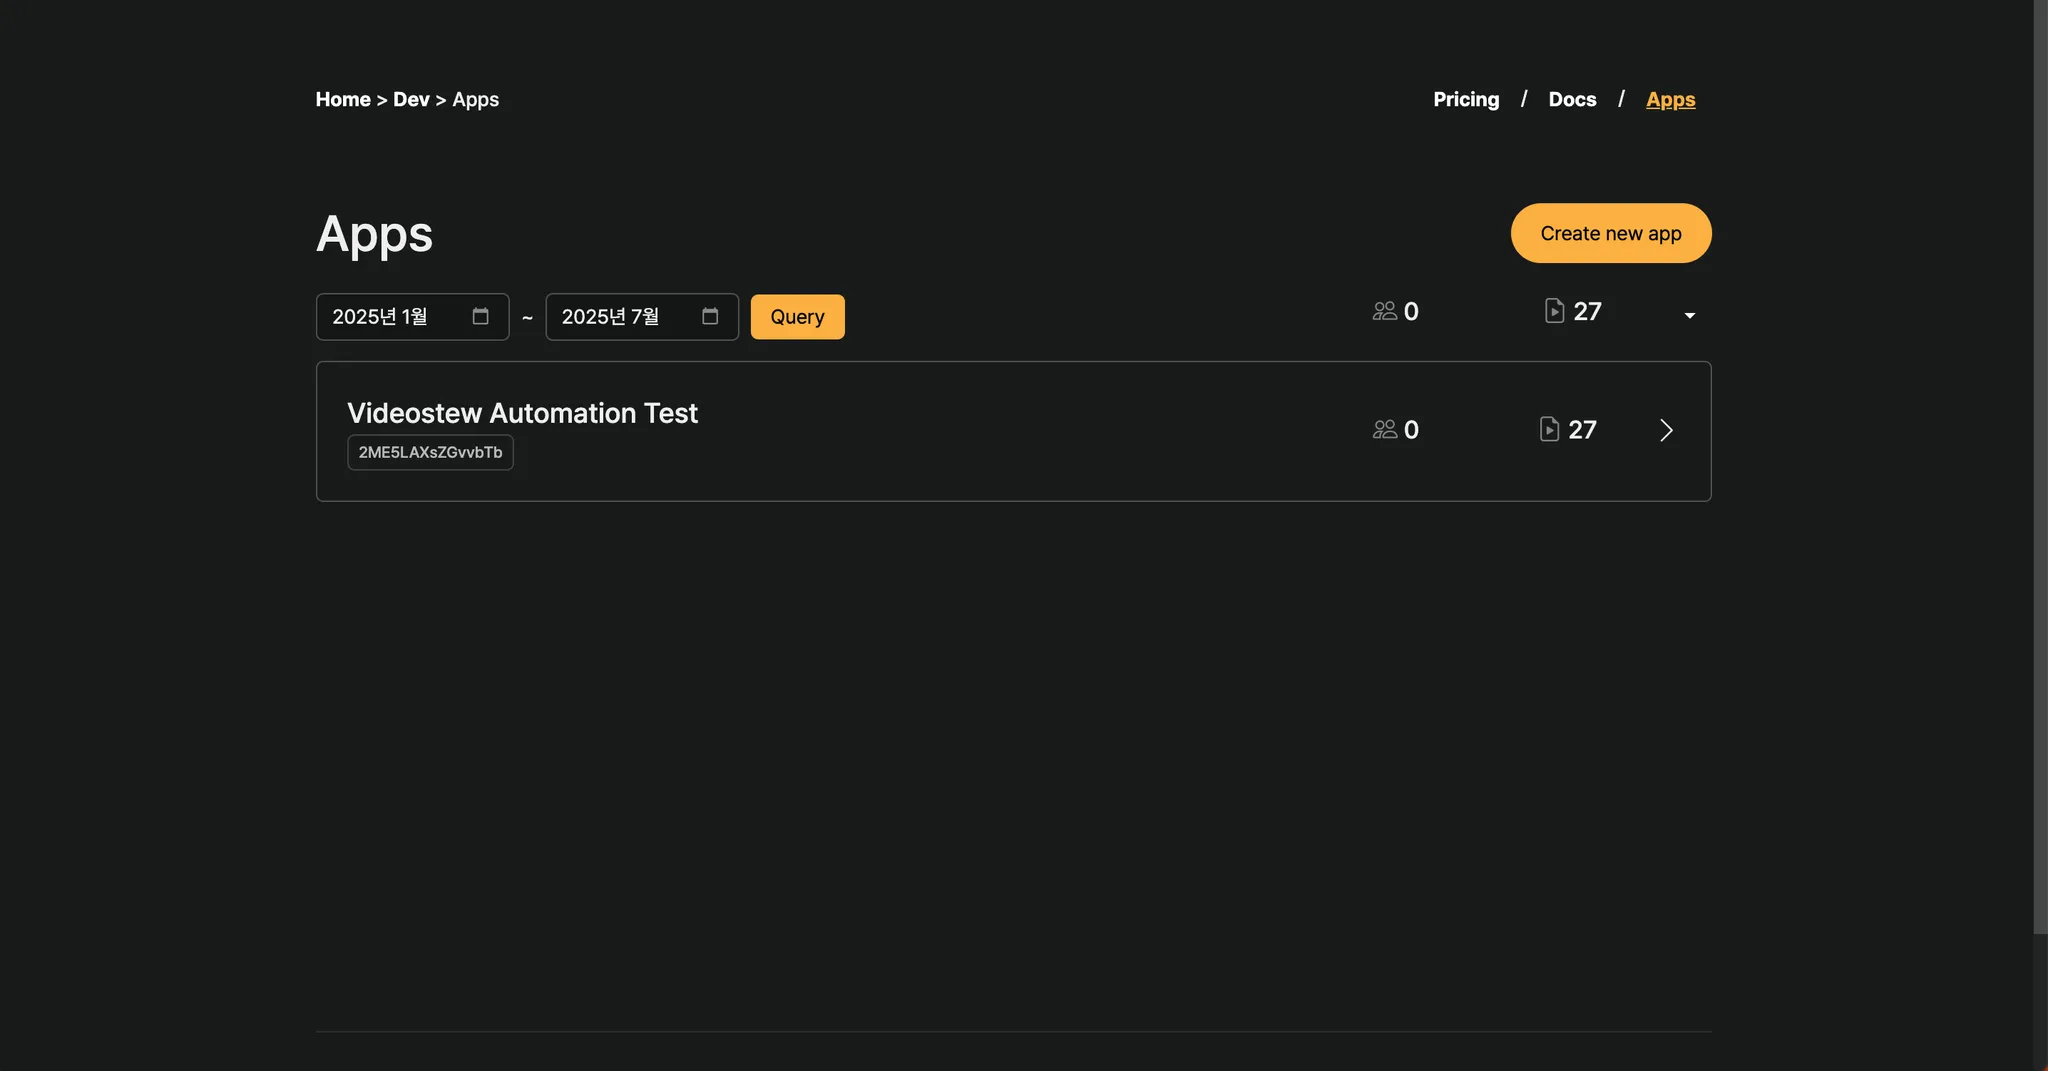Screen dimensions: 2048x1071
Task: Click the page vertical scrollbar
Action: pyautogui.click(x=2040, y=467)
